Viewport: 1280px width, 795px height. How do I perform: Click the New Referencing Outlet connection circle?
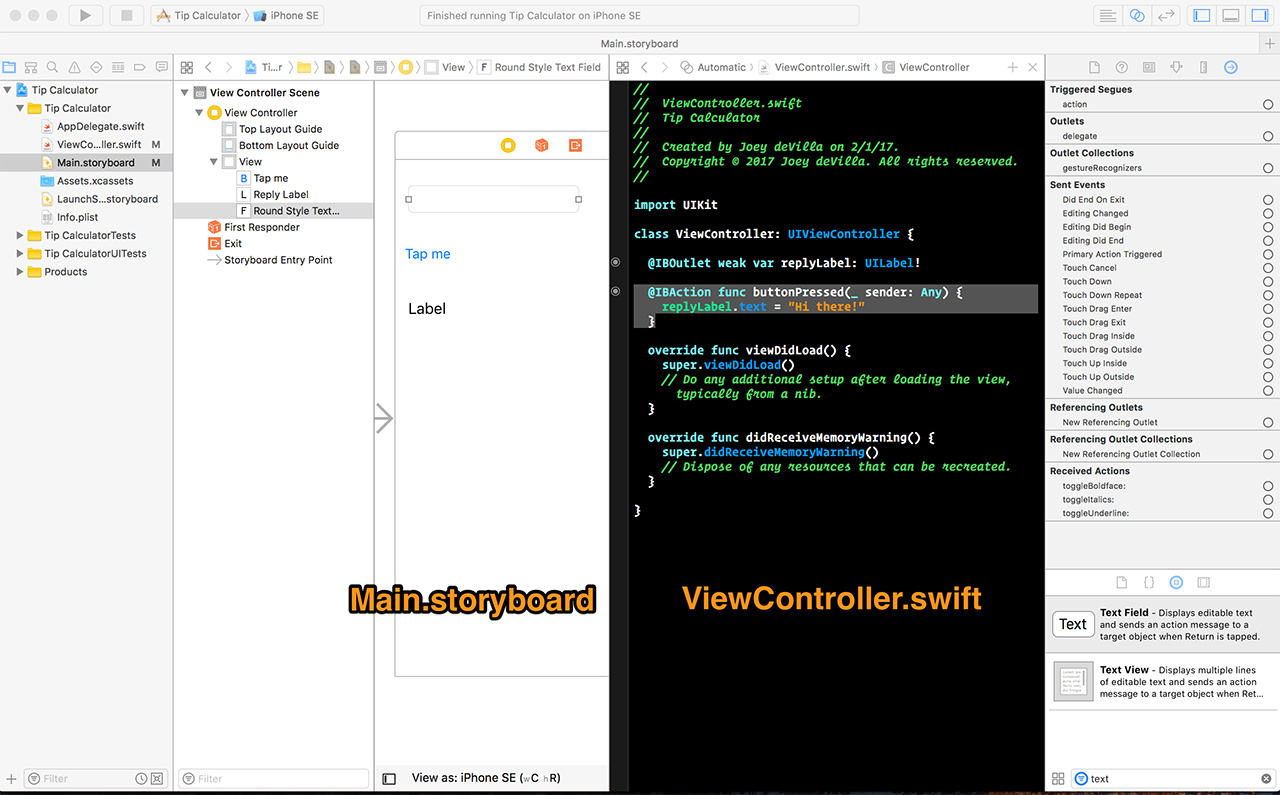tap(1268, 422)
